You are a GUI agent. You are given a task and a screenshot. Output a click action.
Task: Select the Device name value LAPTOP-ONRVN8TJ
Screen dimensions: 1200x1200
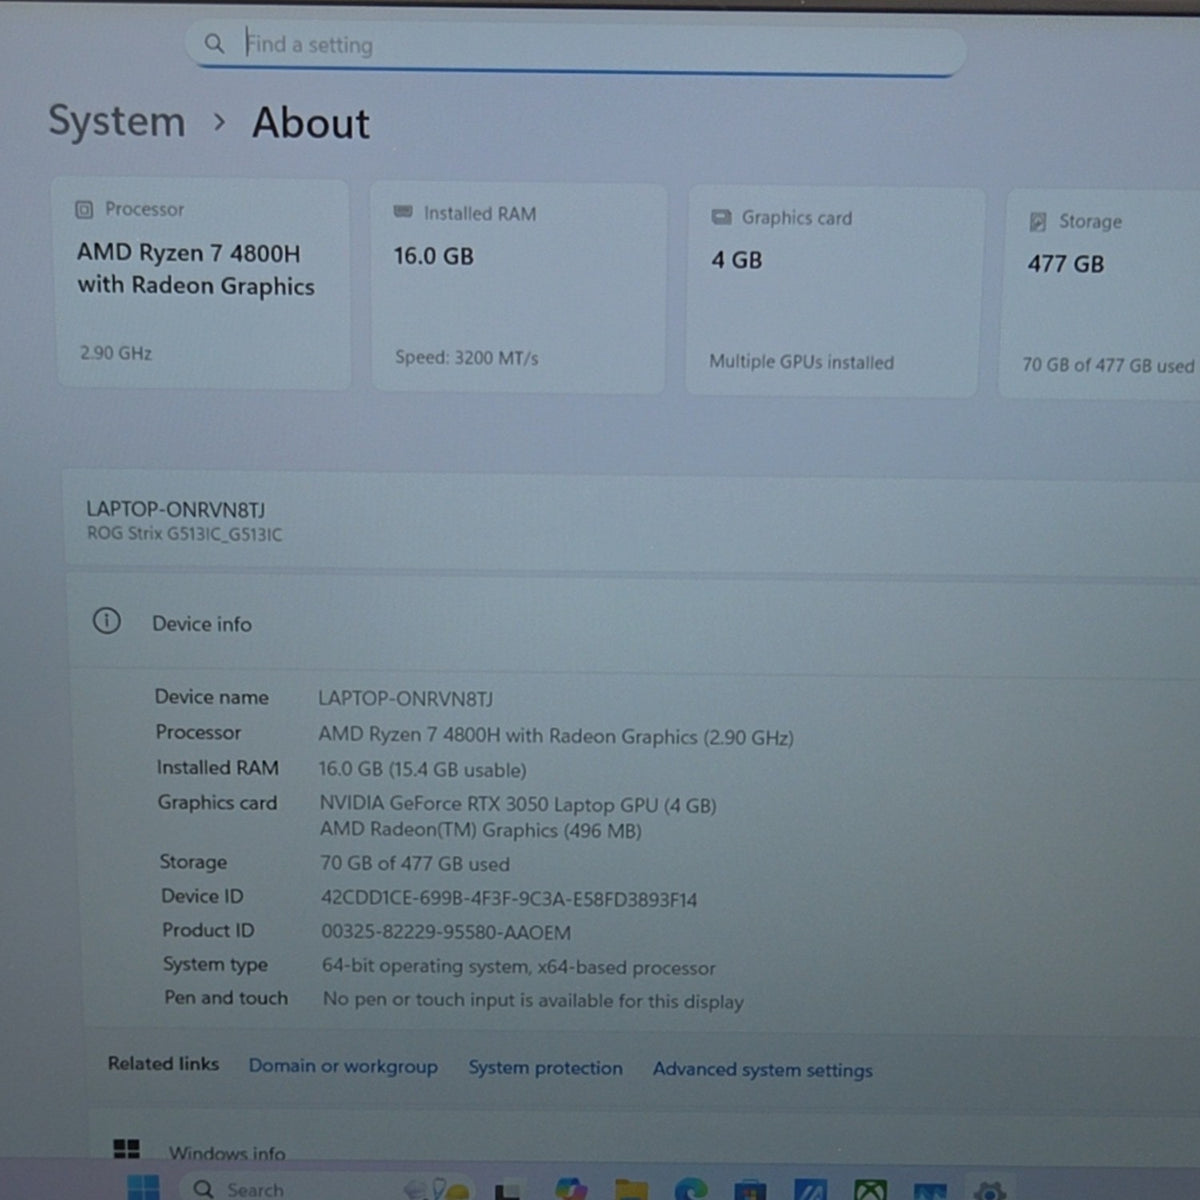405,699
